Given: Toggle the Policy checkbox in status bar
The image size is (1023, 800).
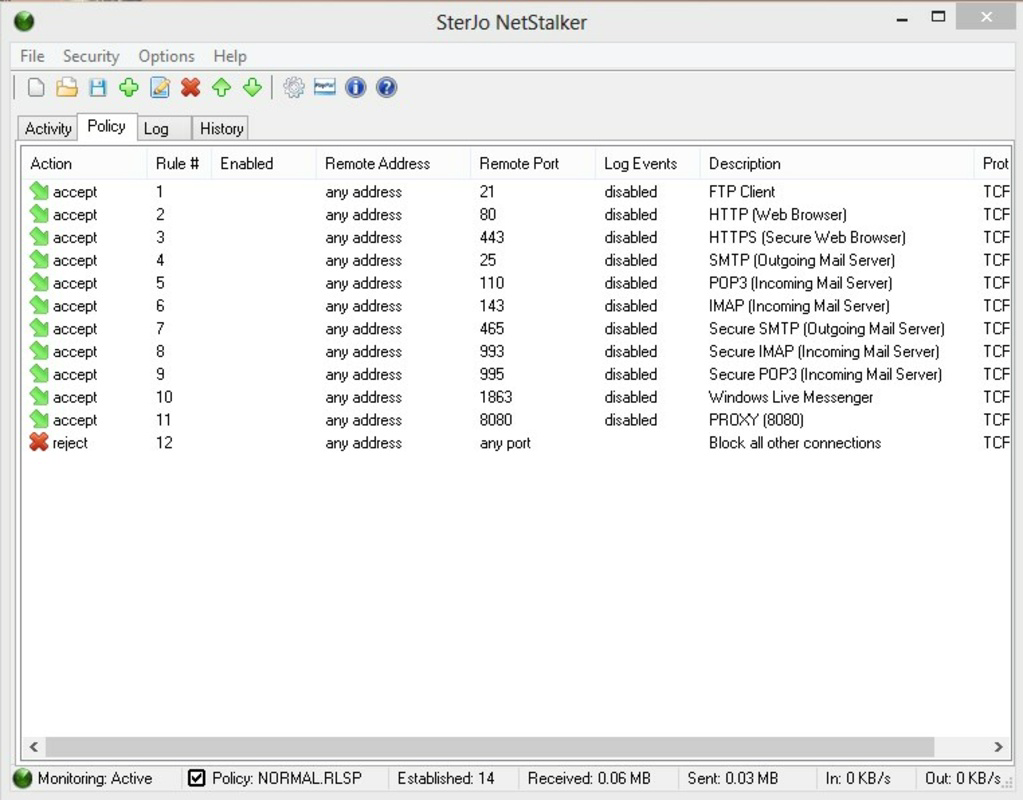Looking at the screenshot, I should click(196, 778).
